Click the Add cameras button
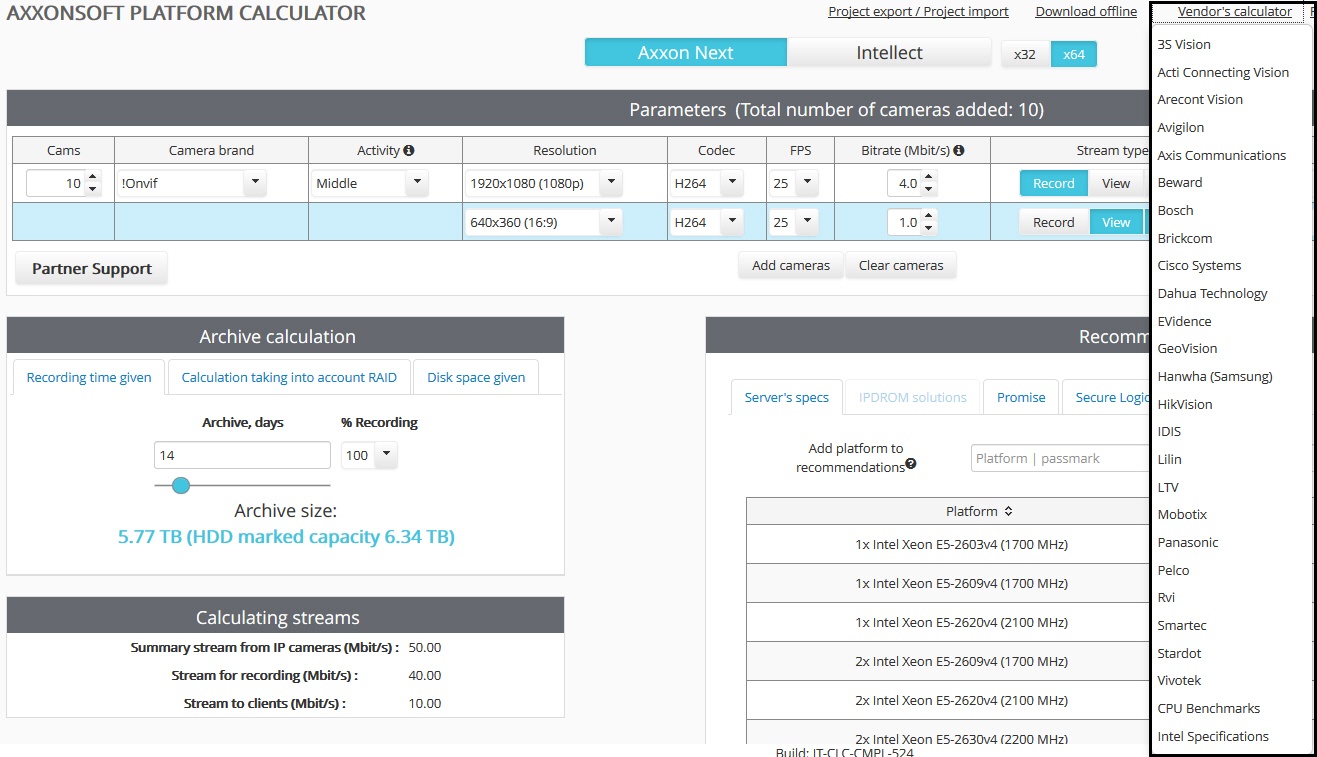 coord(790,265)
